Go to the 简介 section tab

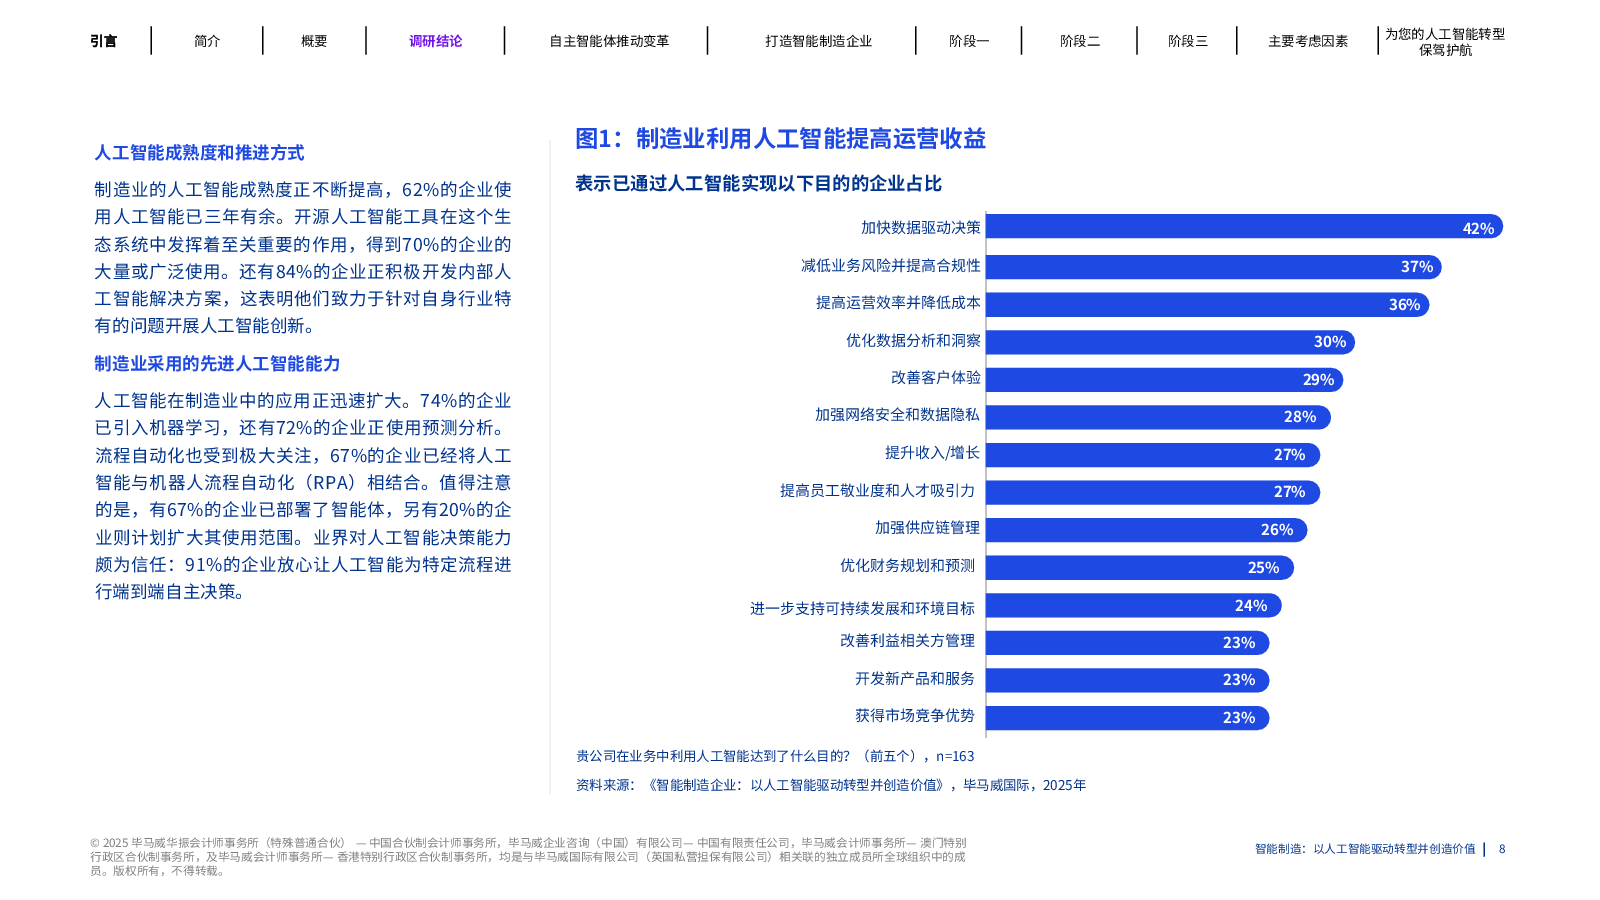click(207, 41)
